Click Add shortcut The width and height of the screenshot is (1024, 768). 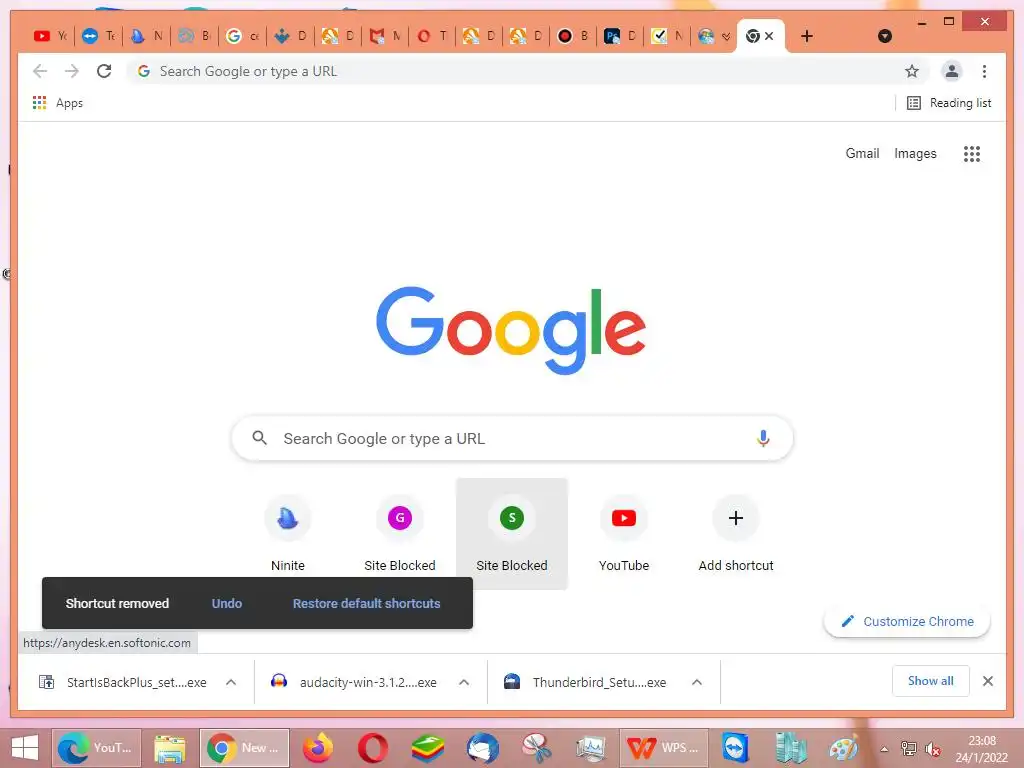coord(736,534)
